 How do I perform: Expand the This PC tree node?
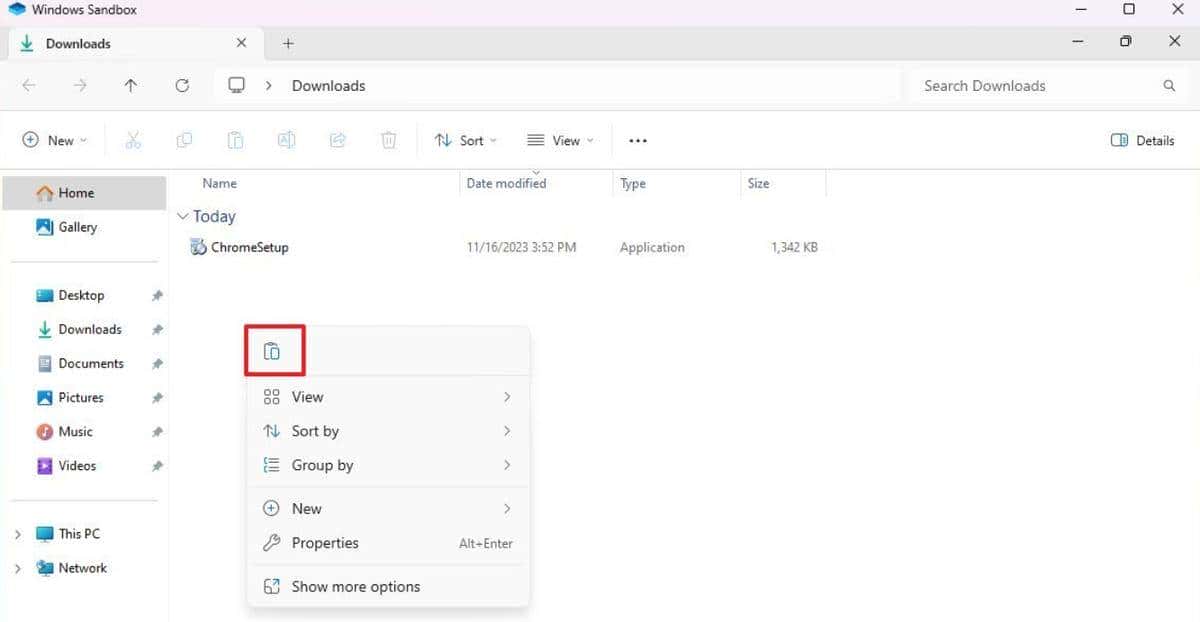click(x=17, y=534)
